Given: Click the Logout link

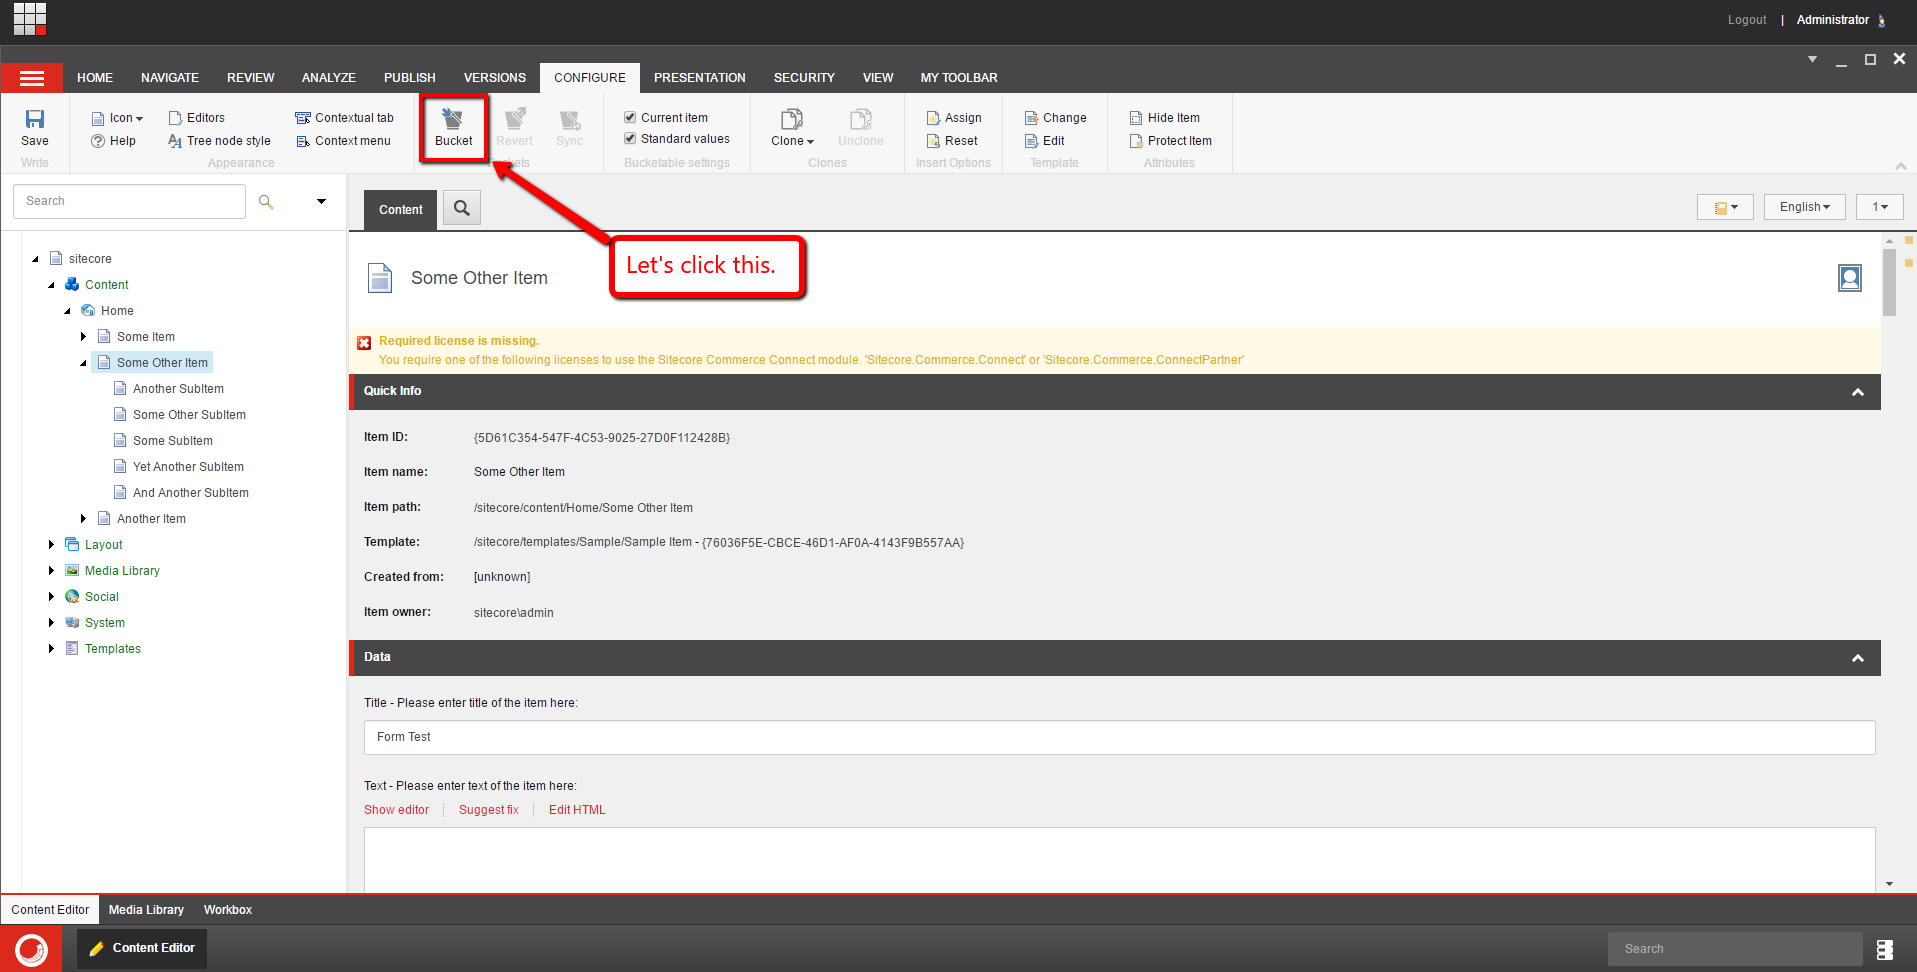Looking at the screenshot, I should click(1746, 20).
